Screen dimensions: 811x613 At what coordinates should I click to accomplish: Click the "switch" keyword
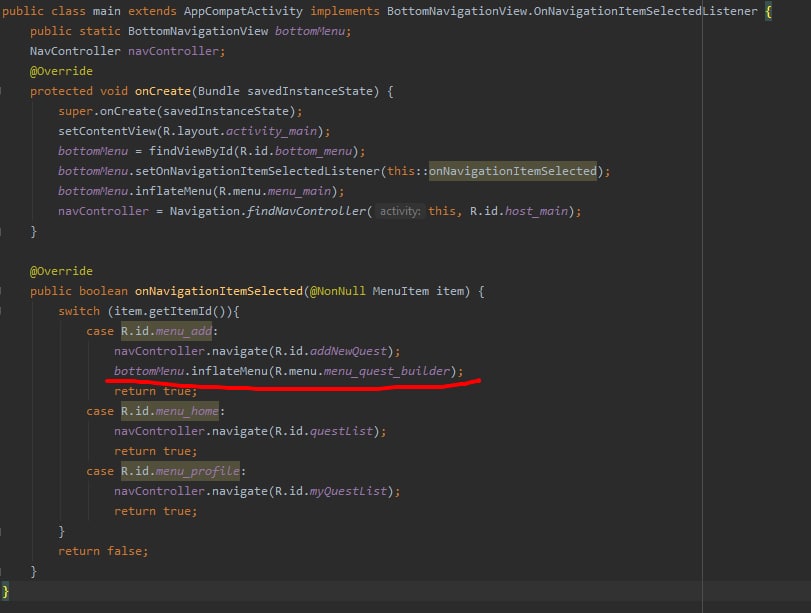pos(79,311)
